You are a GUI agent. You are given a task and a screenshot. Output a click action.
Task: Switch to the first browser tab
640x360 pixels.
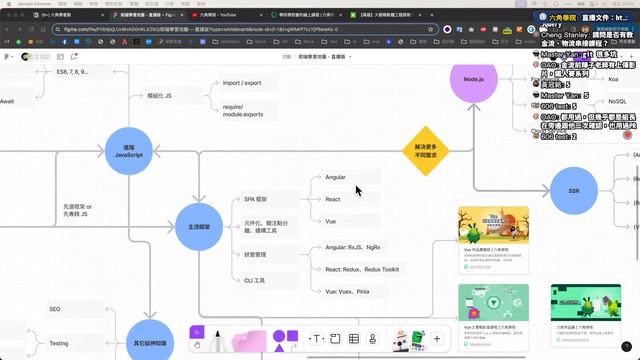click(68, 15)
